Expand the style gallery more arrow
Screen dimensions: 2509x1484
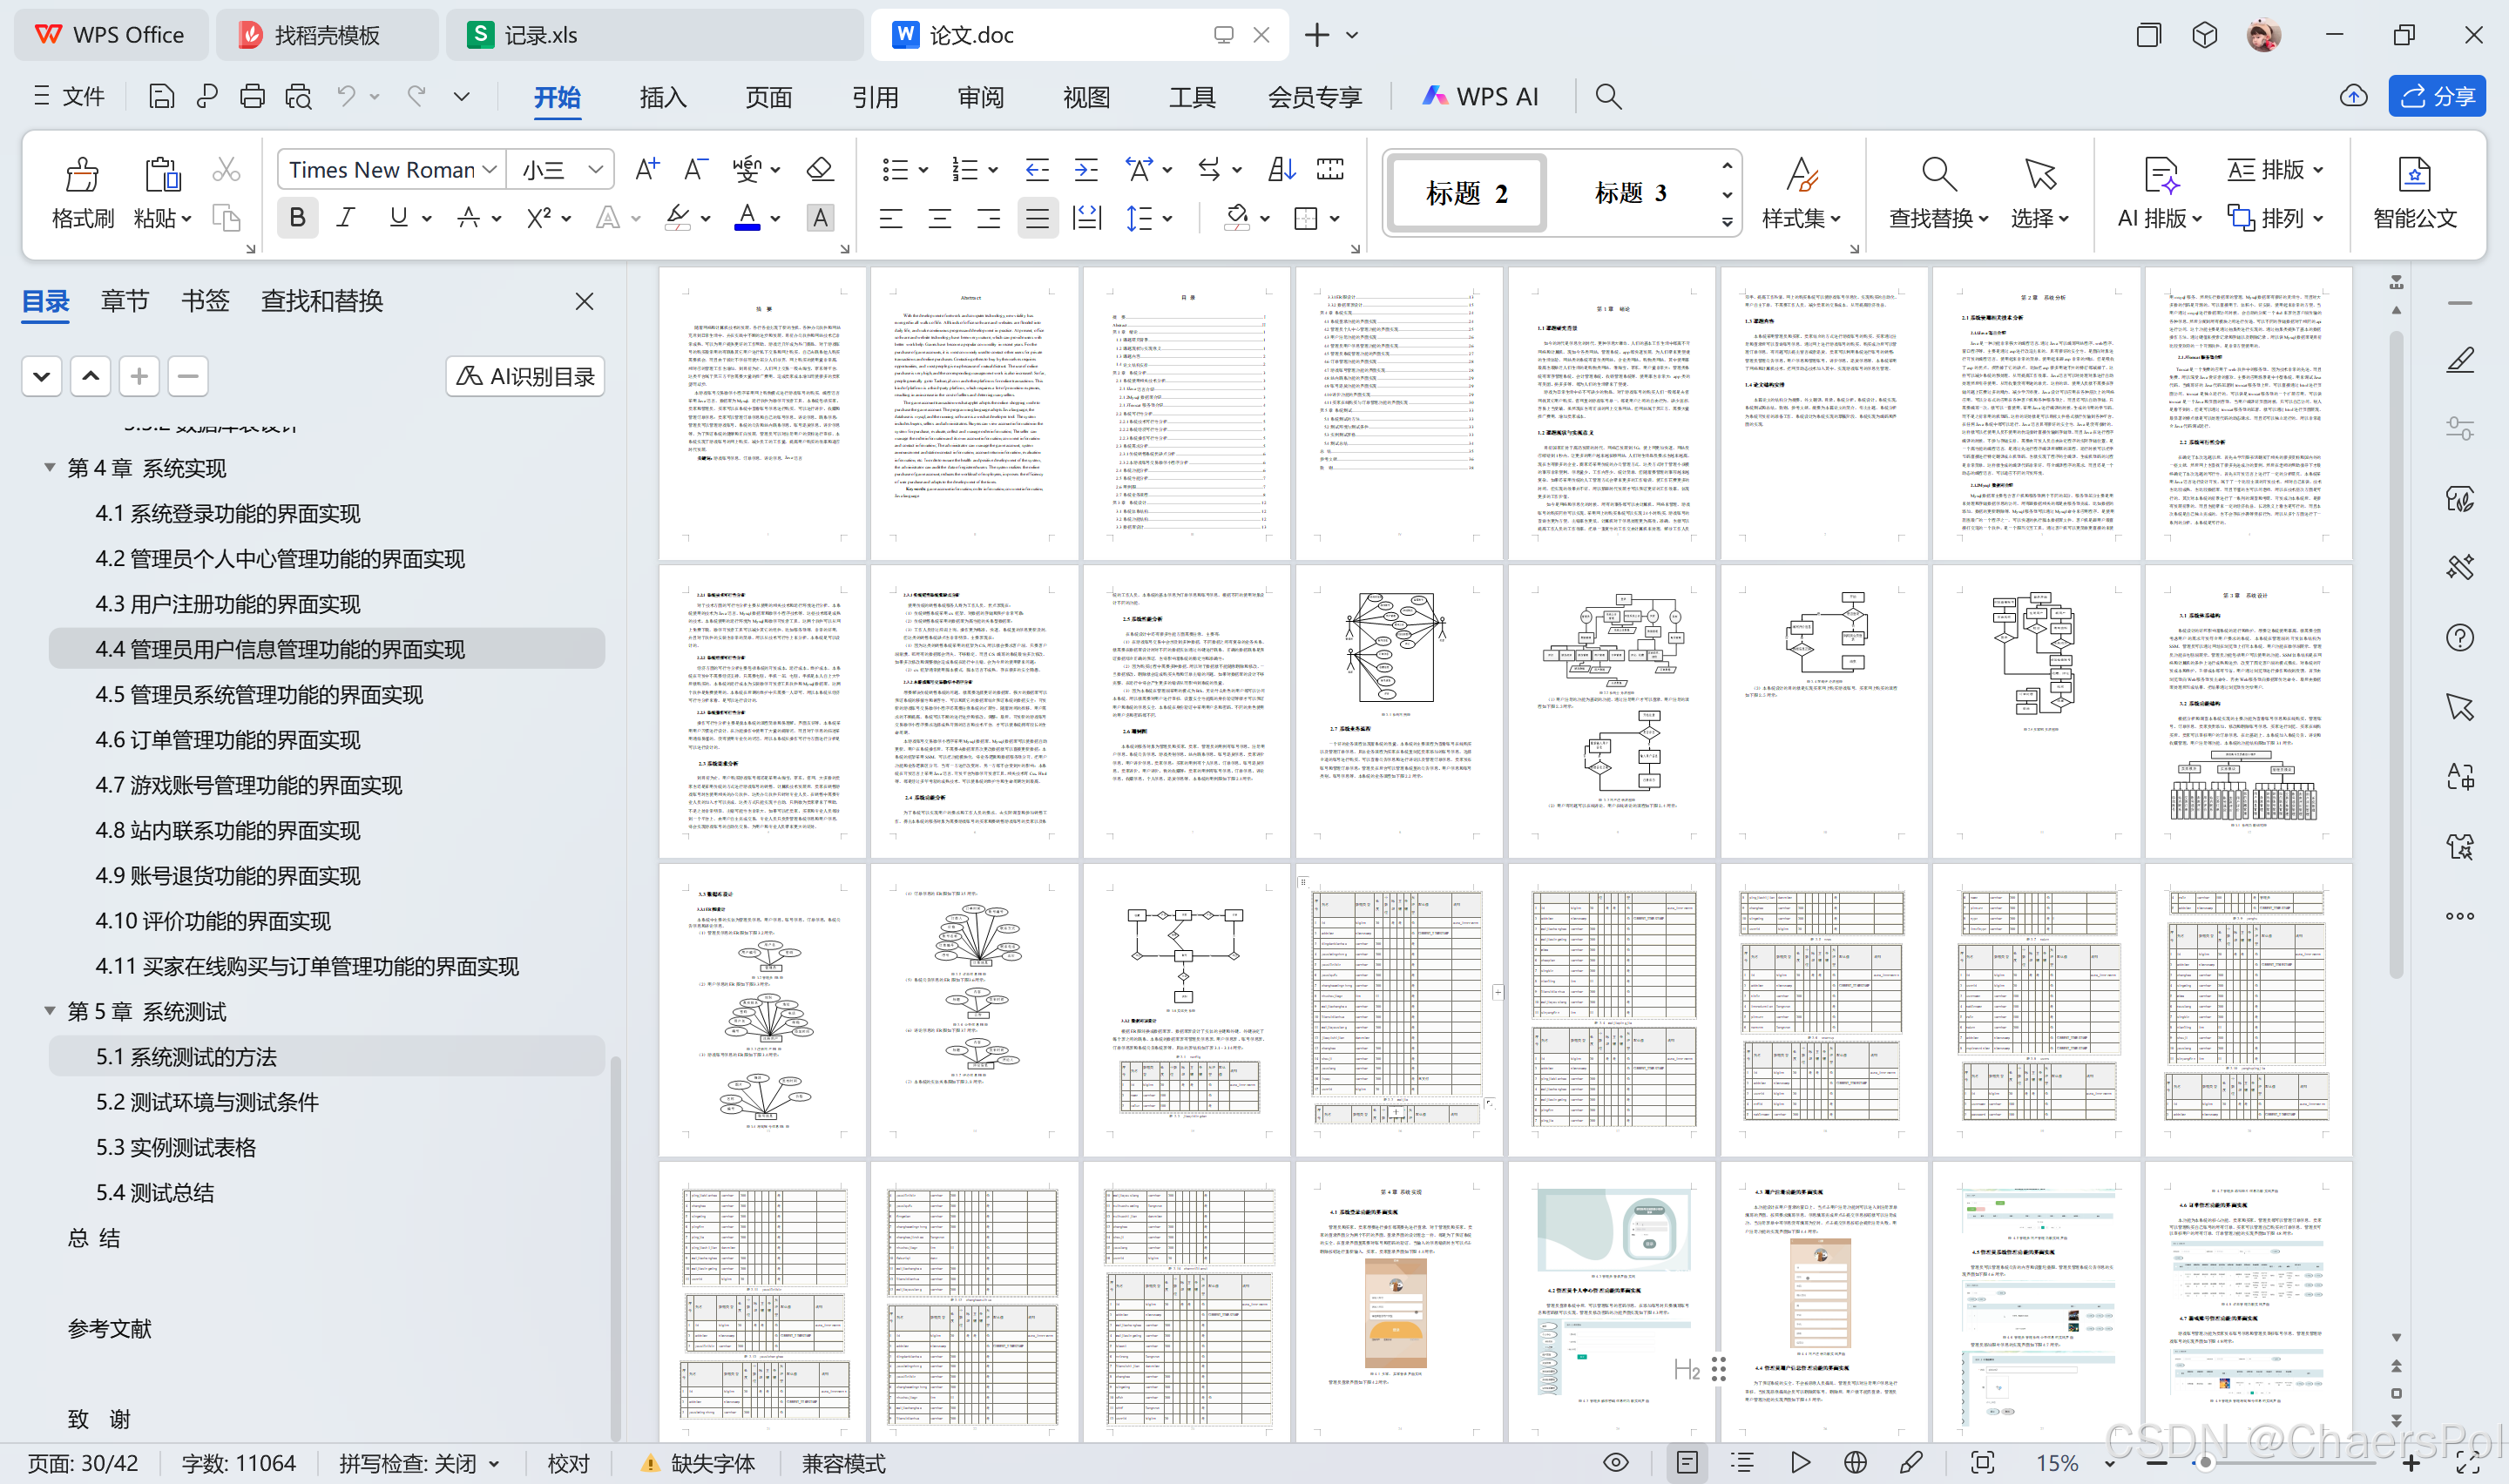click(x=1727, y=223)
